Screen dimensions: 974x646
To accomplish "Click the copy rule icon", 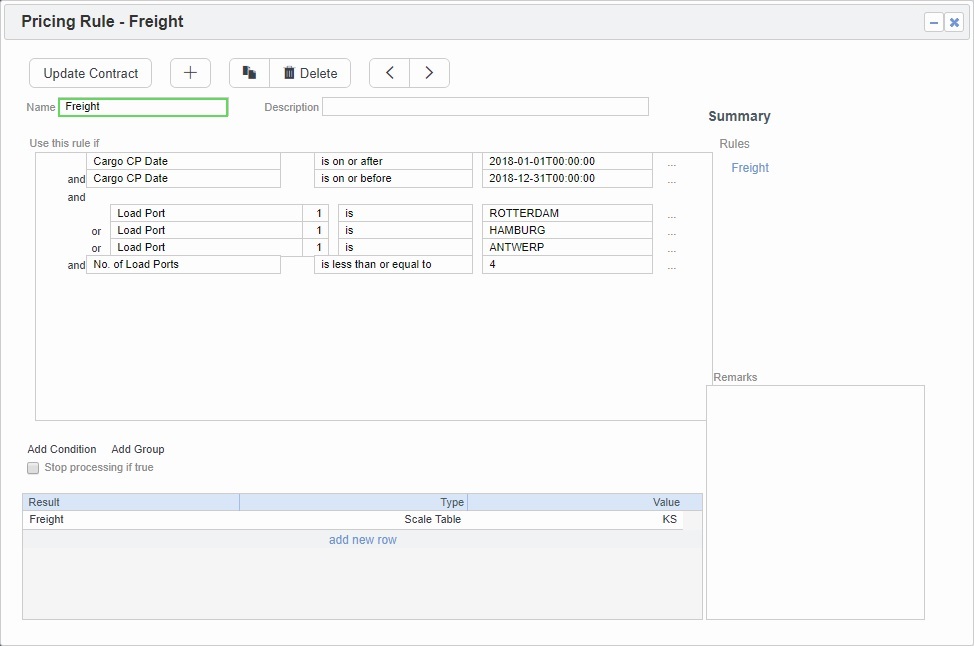I will (250, 73).
